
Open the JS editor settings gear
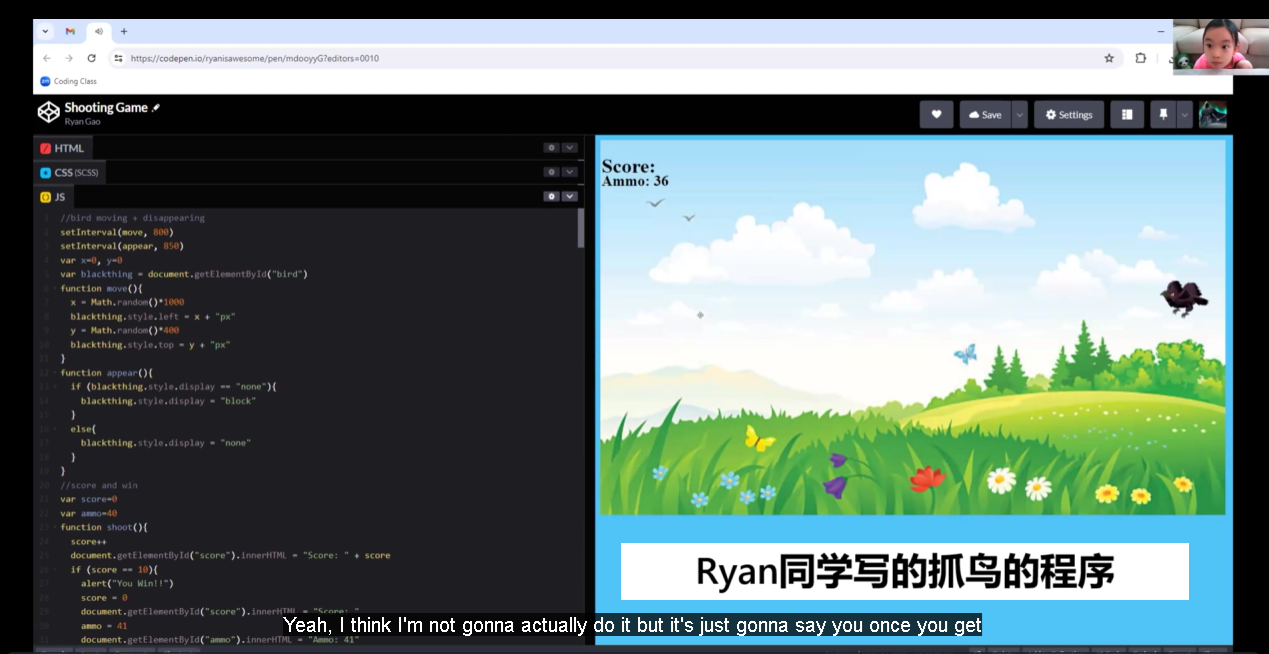550,197
